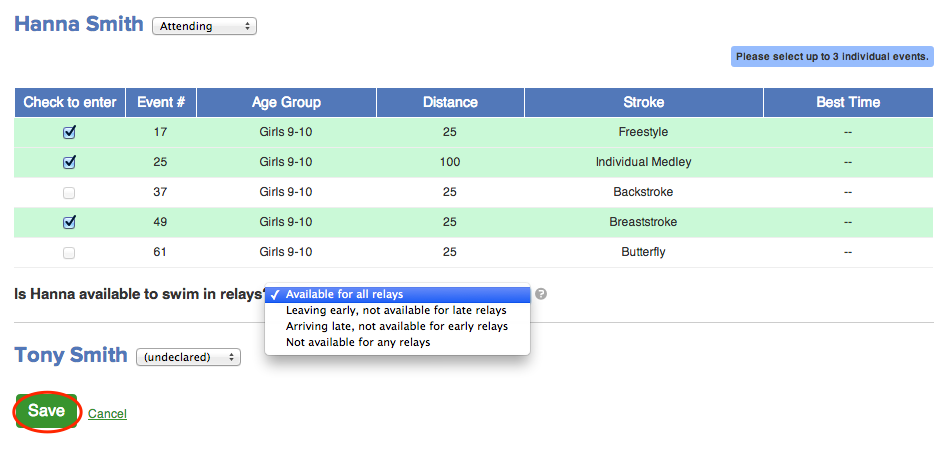Click the Event # column header

pos(160,102)
